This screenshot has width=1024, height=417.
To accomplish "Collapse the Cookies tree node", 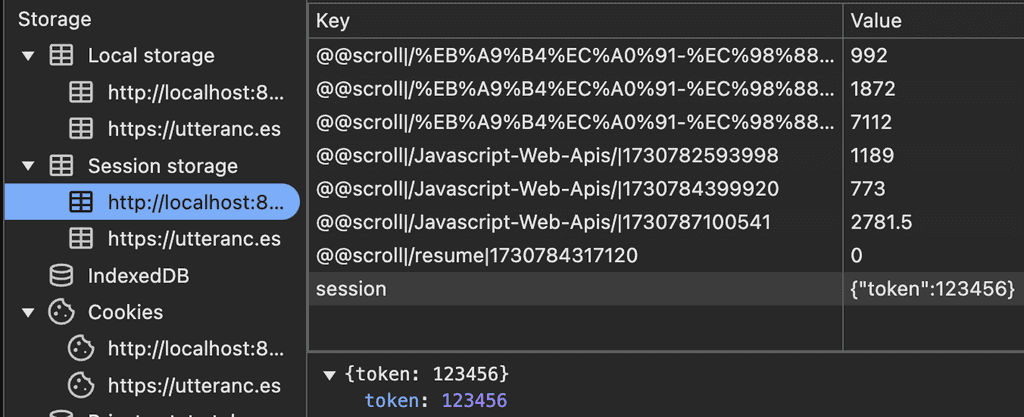I will pos(27,313).
